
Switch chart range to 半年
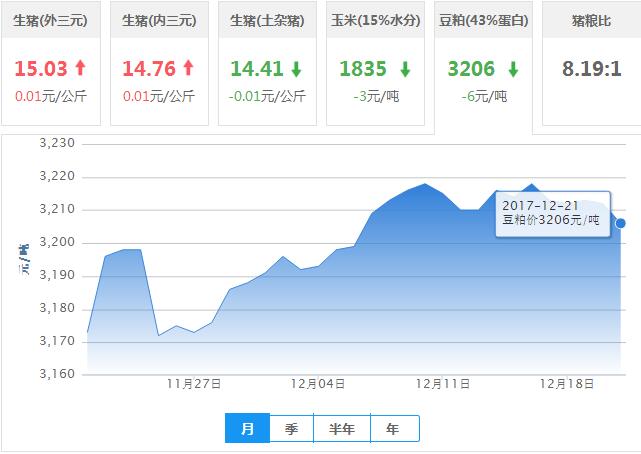[x=342, y=428]
